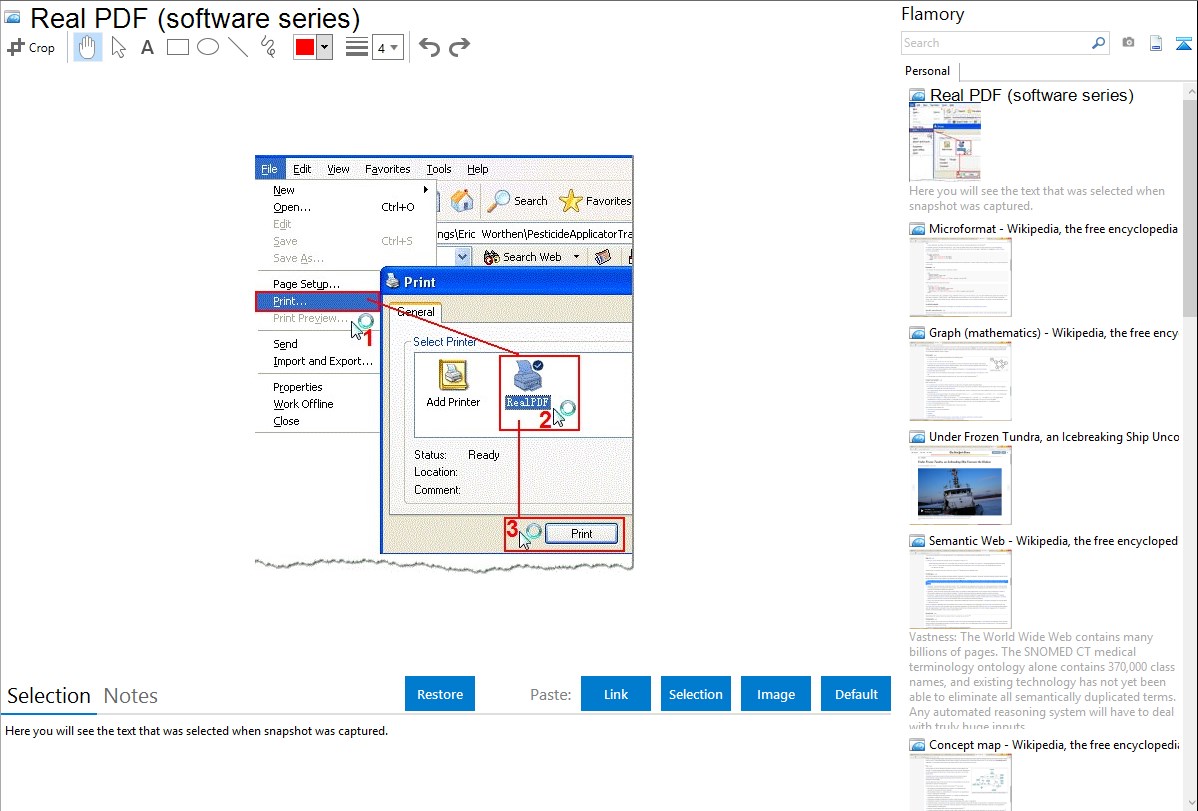Click the "Flamory" panel title text
Screen dimensions: 1198x811
[933, 15]
